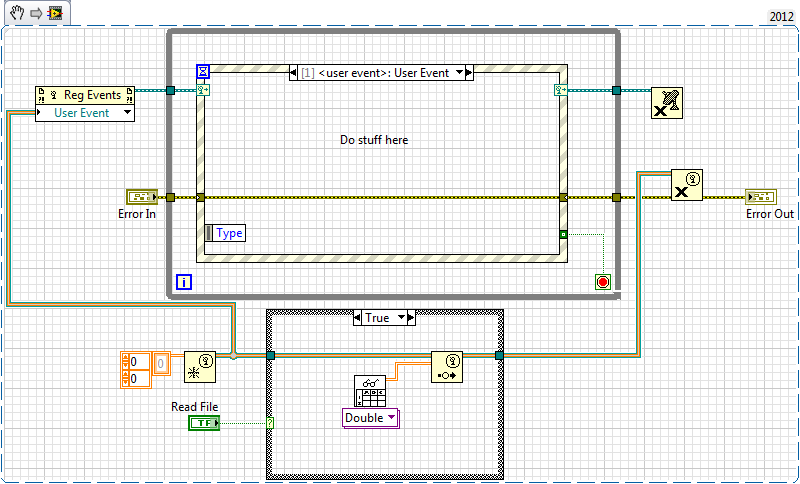Select the loop iteration terminal
This screenshot has width=800, height=484.
pos(184,283)
